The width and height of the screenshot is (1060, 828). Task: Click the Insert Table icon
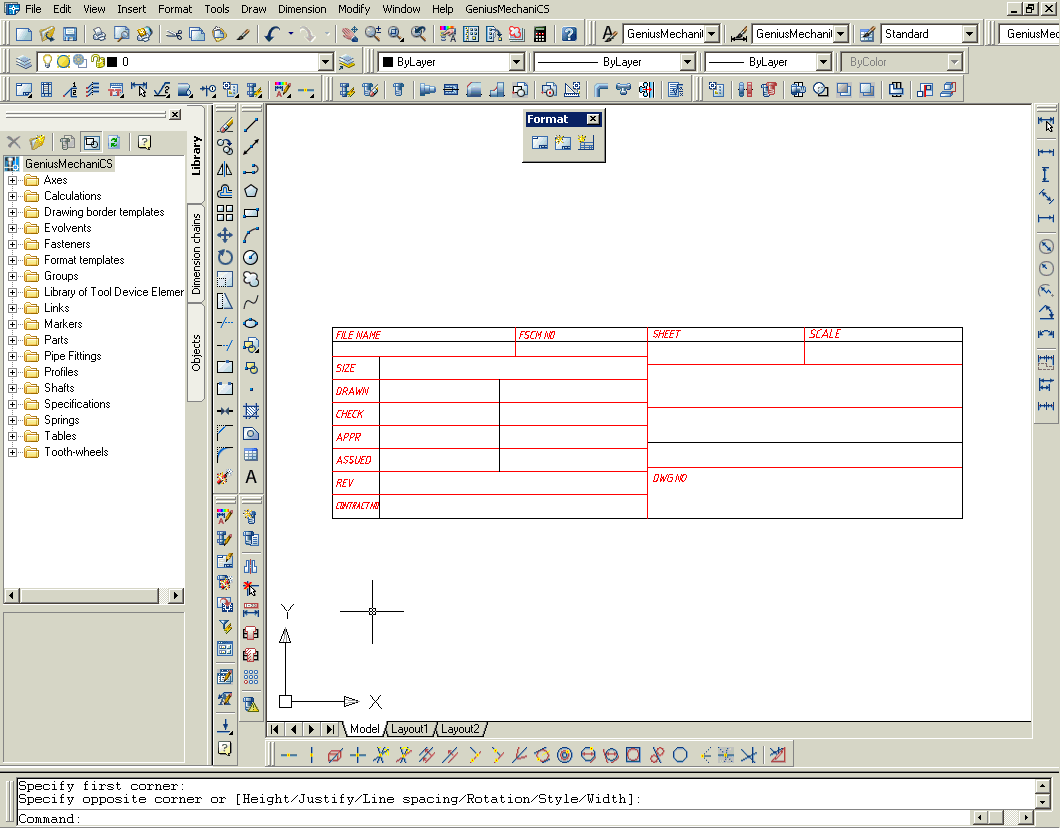click(x=251, y=455)
